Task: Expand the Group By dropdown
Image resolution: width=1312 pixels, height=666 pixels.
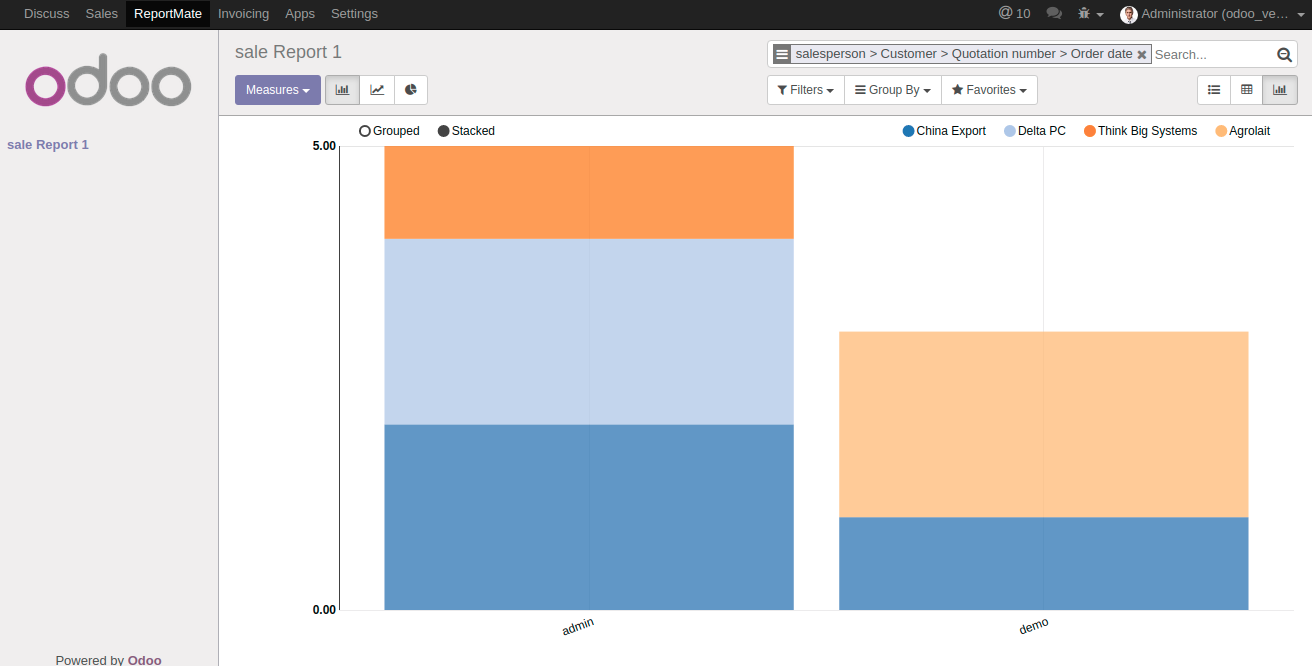Action: click(x=892, y=89)
